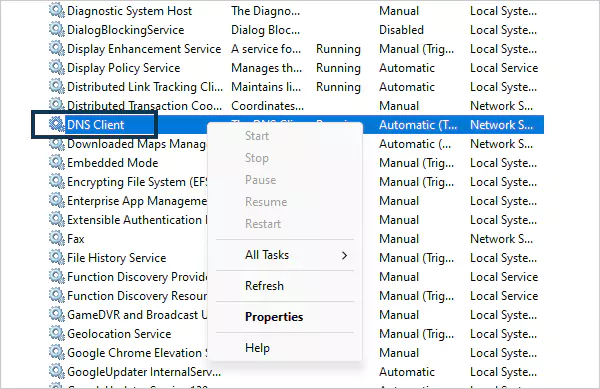Image resolution: width=600 pixels, height=389 pixels.
Task: Select the DNS Client service name
Action: coord(95,125)
